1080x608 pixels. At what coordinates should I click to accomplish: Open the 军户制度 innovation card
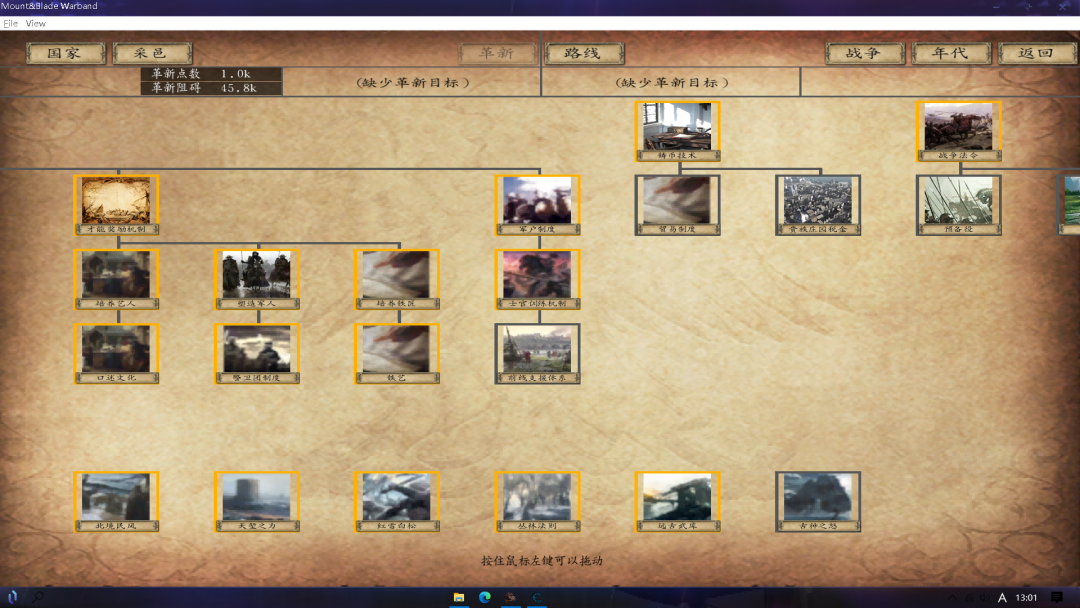(x=538, y=205)
